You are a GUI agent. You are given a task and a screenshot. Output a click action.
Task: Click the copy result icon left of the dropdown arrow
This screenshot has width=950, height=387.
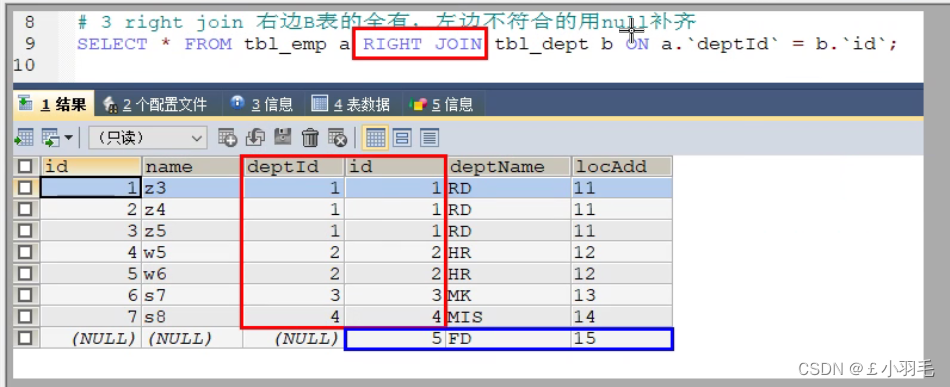pyautogui.click(x=51, y=138)
